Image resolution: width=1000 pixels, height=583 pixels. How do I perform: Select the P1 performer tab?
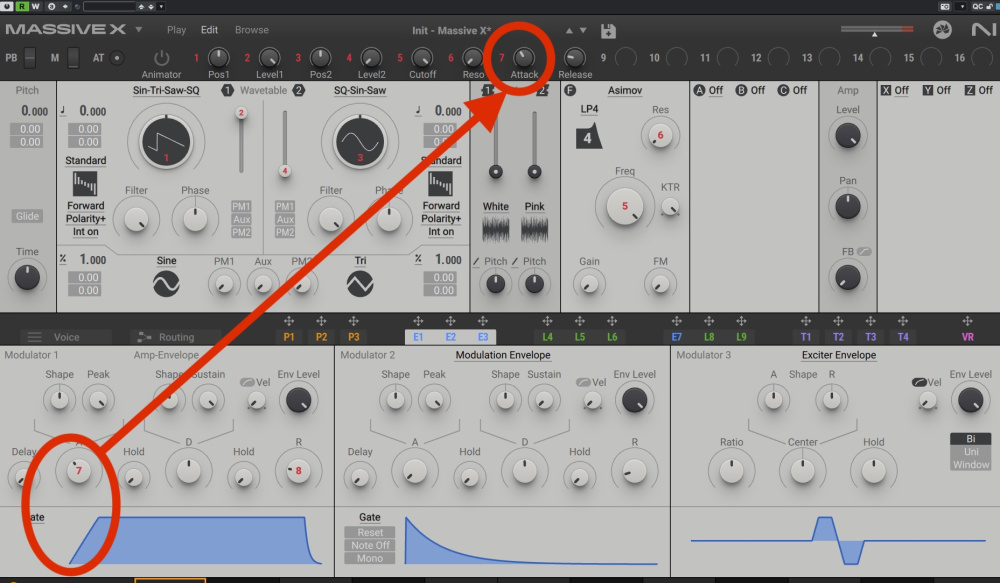tap(289, 337)
